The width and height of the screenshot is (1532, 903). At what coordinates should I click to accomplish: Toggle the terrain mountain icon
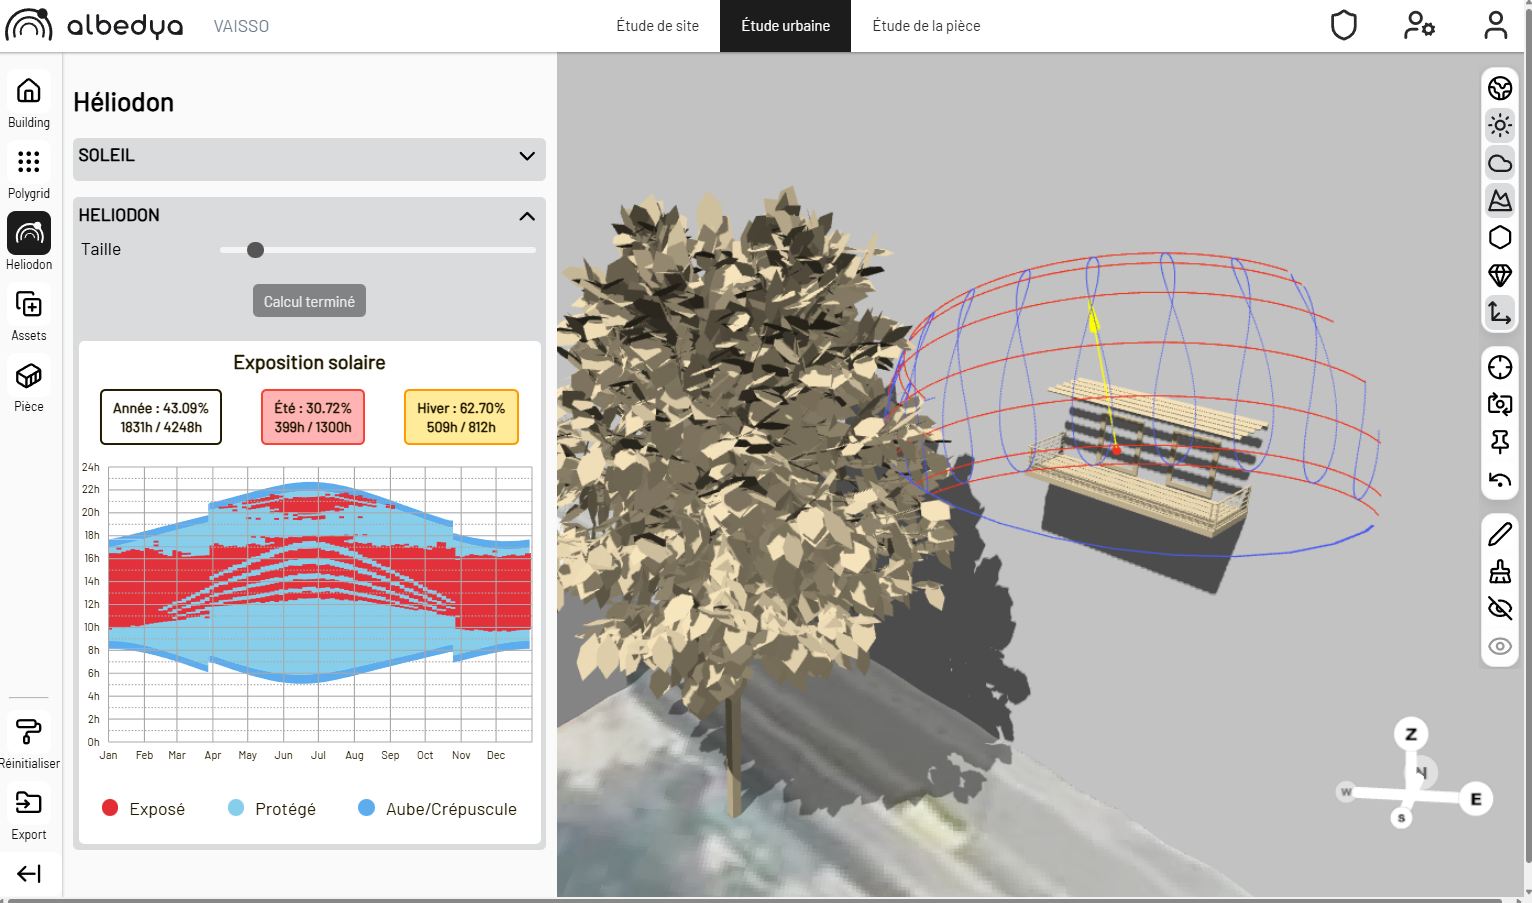[1500, 201]
